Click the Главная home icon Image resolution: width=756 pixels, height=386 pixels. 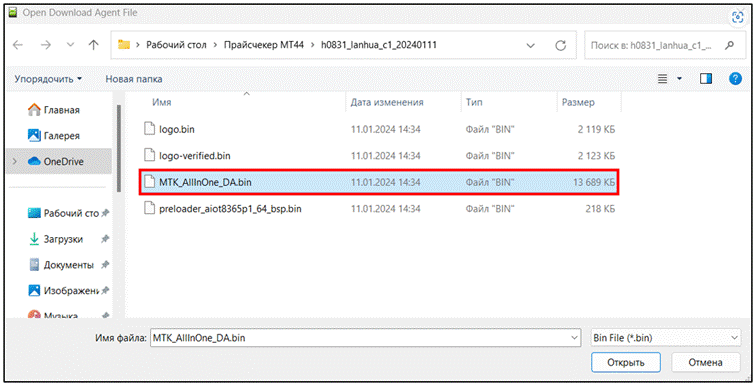(x=34, y=110)
